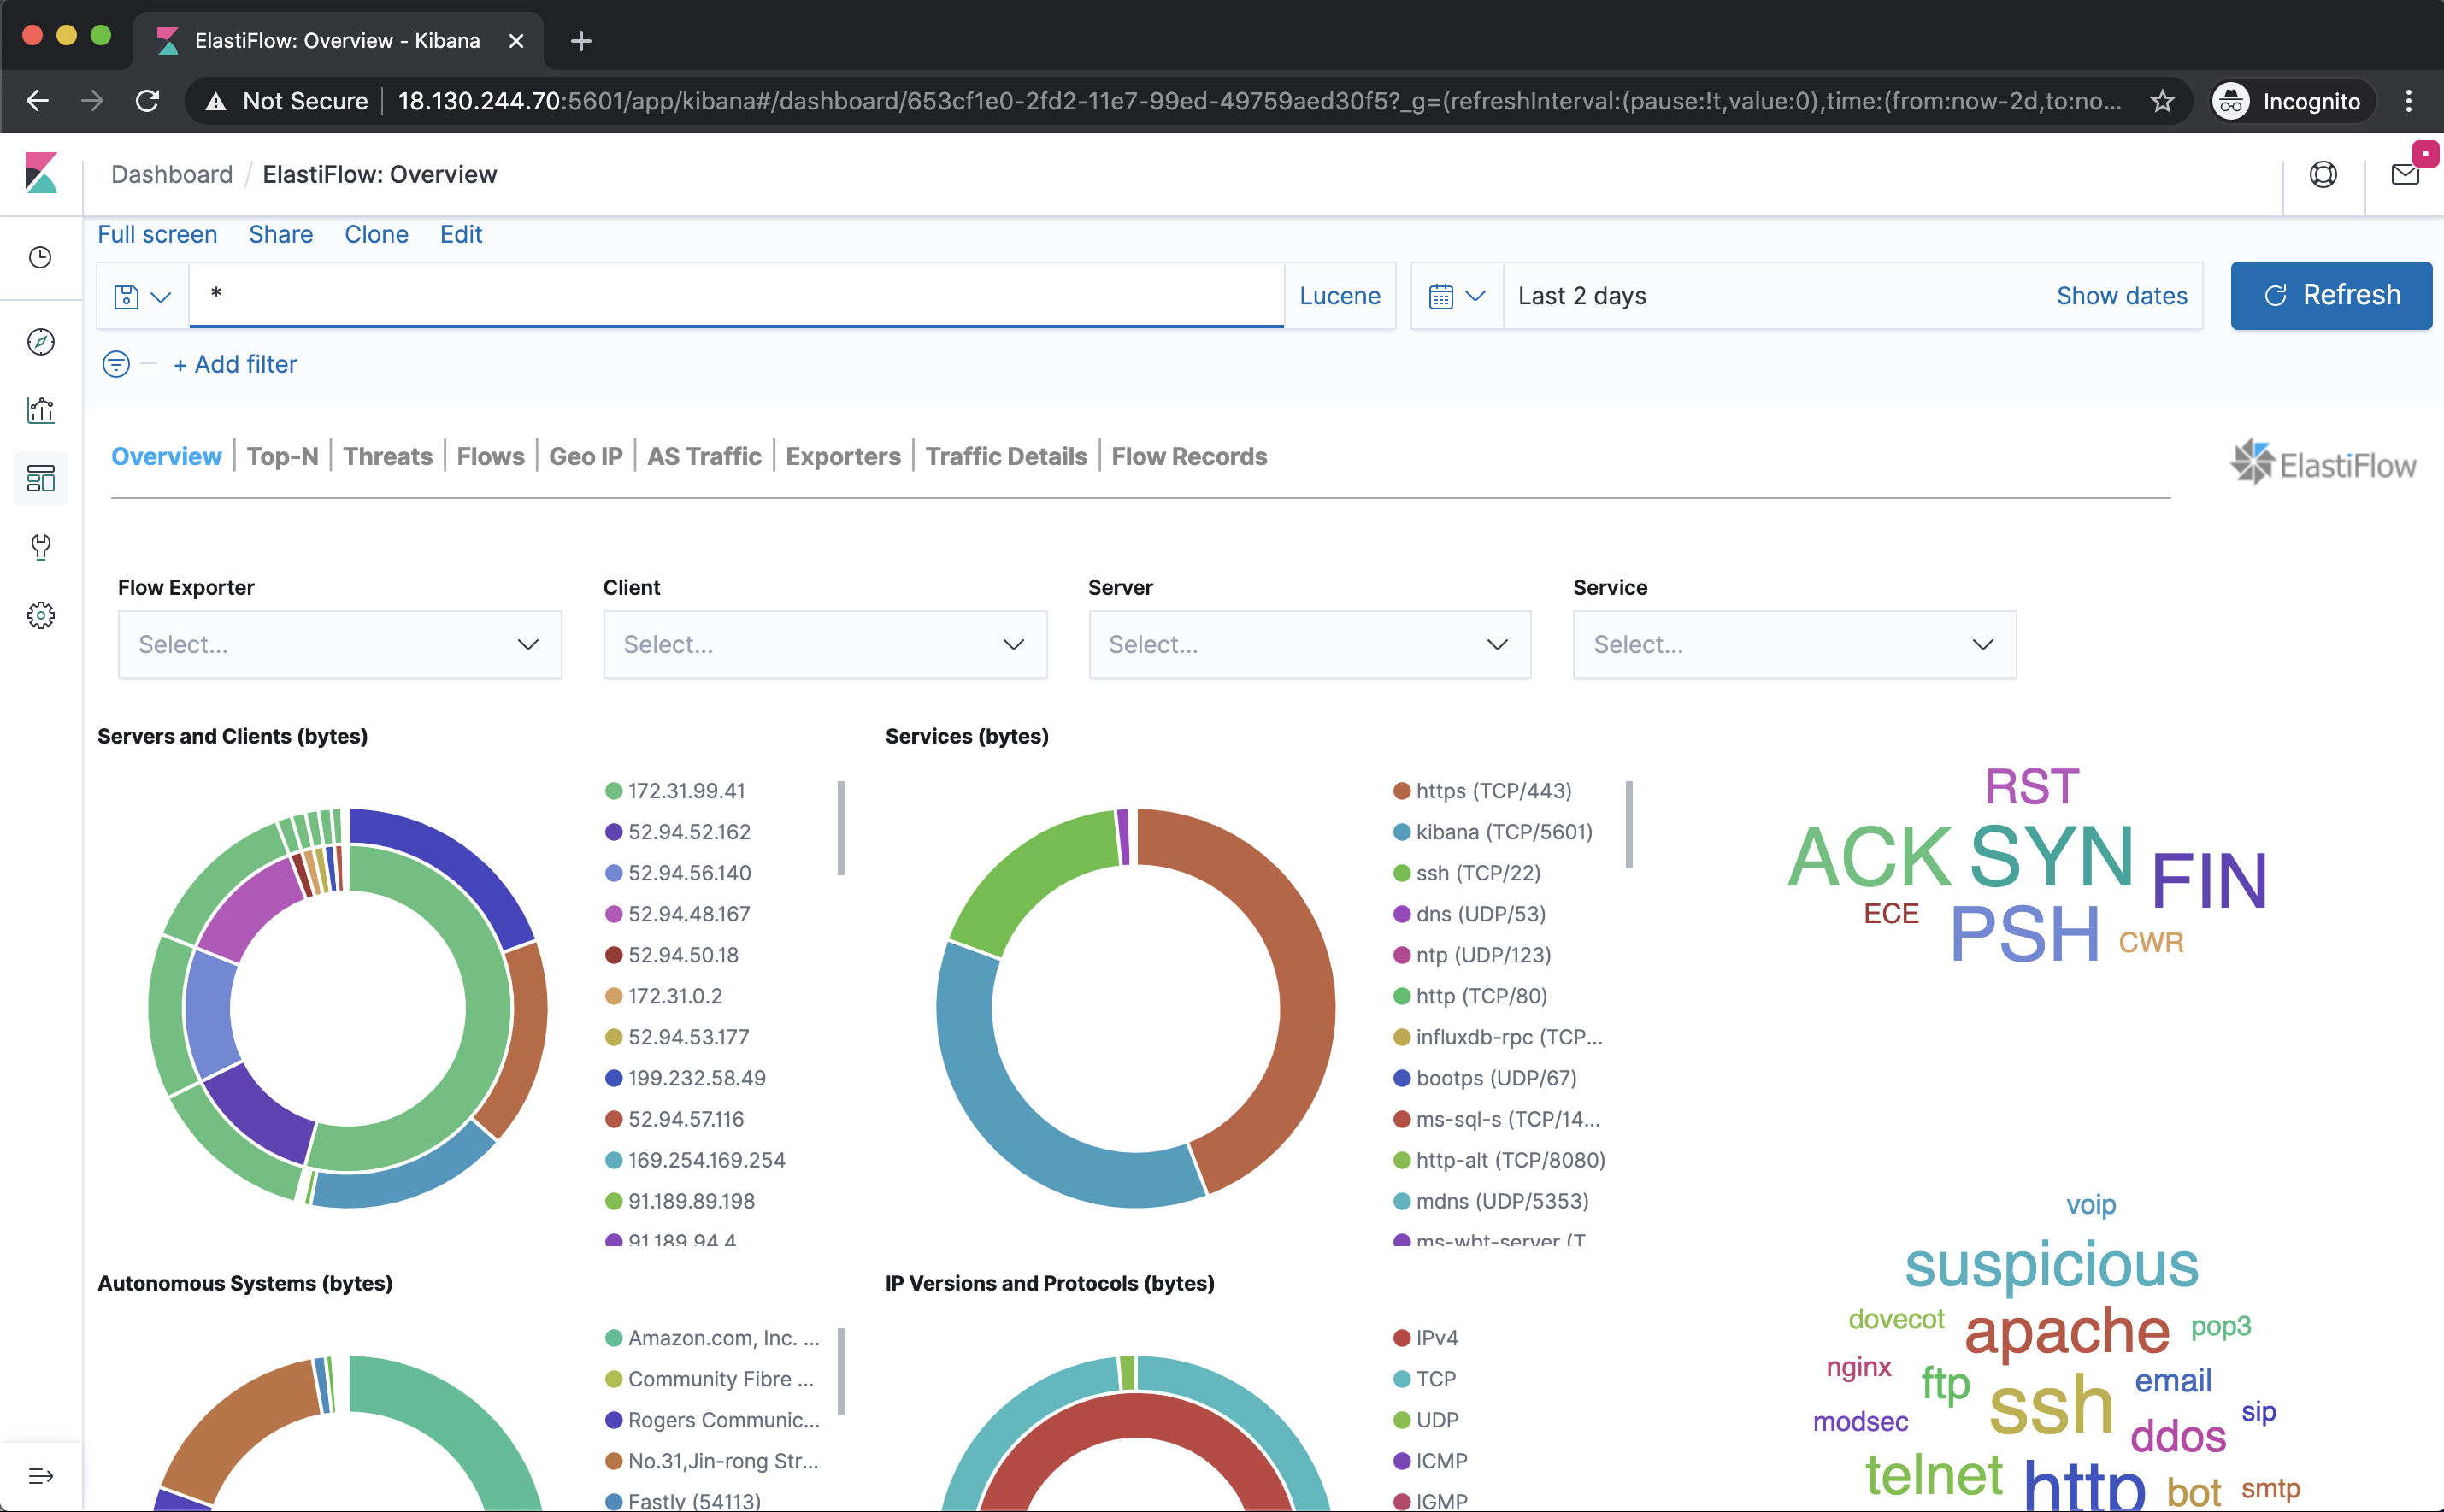Open the help lifebuoy icon
Screen dimensions: 2444x1512
pos(2322,175)
